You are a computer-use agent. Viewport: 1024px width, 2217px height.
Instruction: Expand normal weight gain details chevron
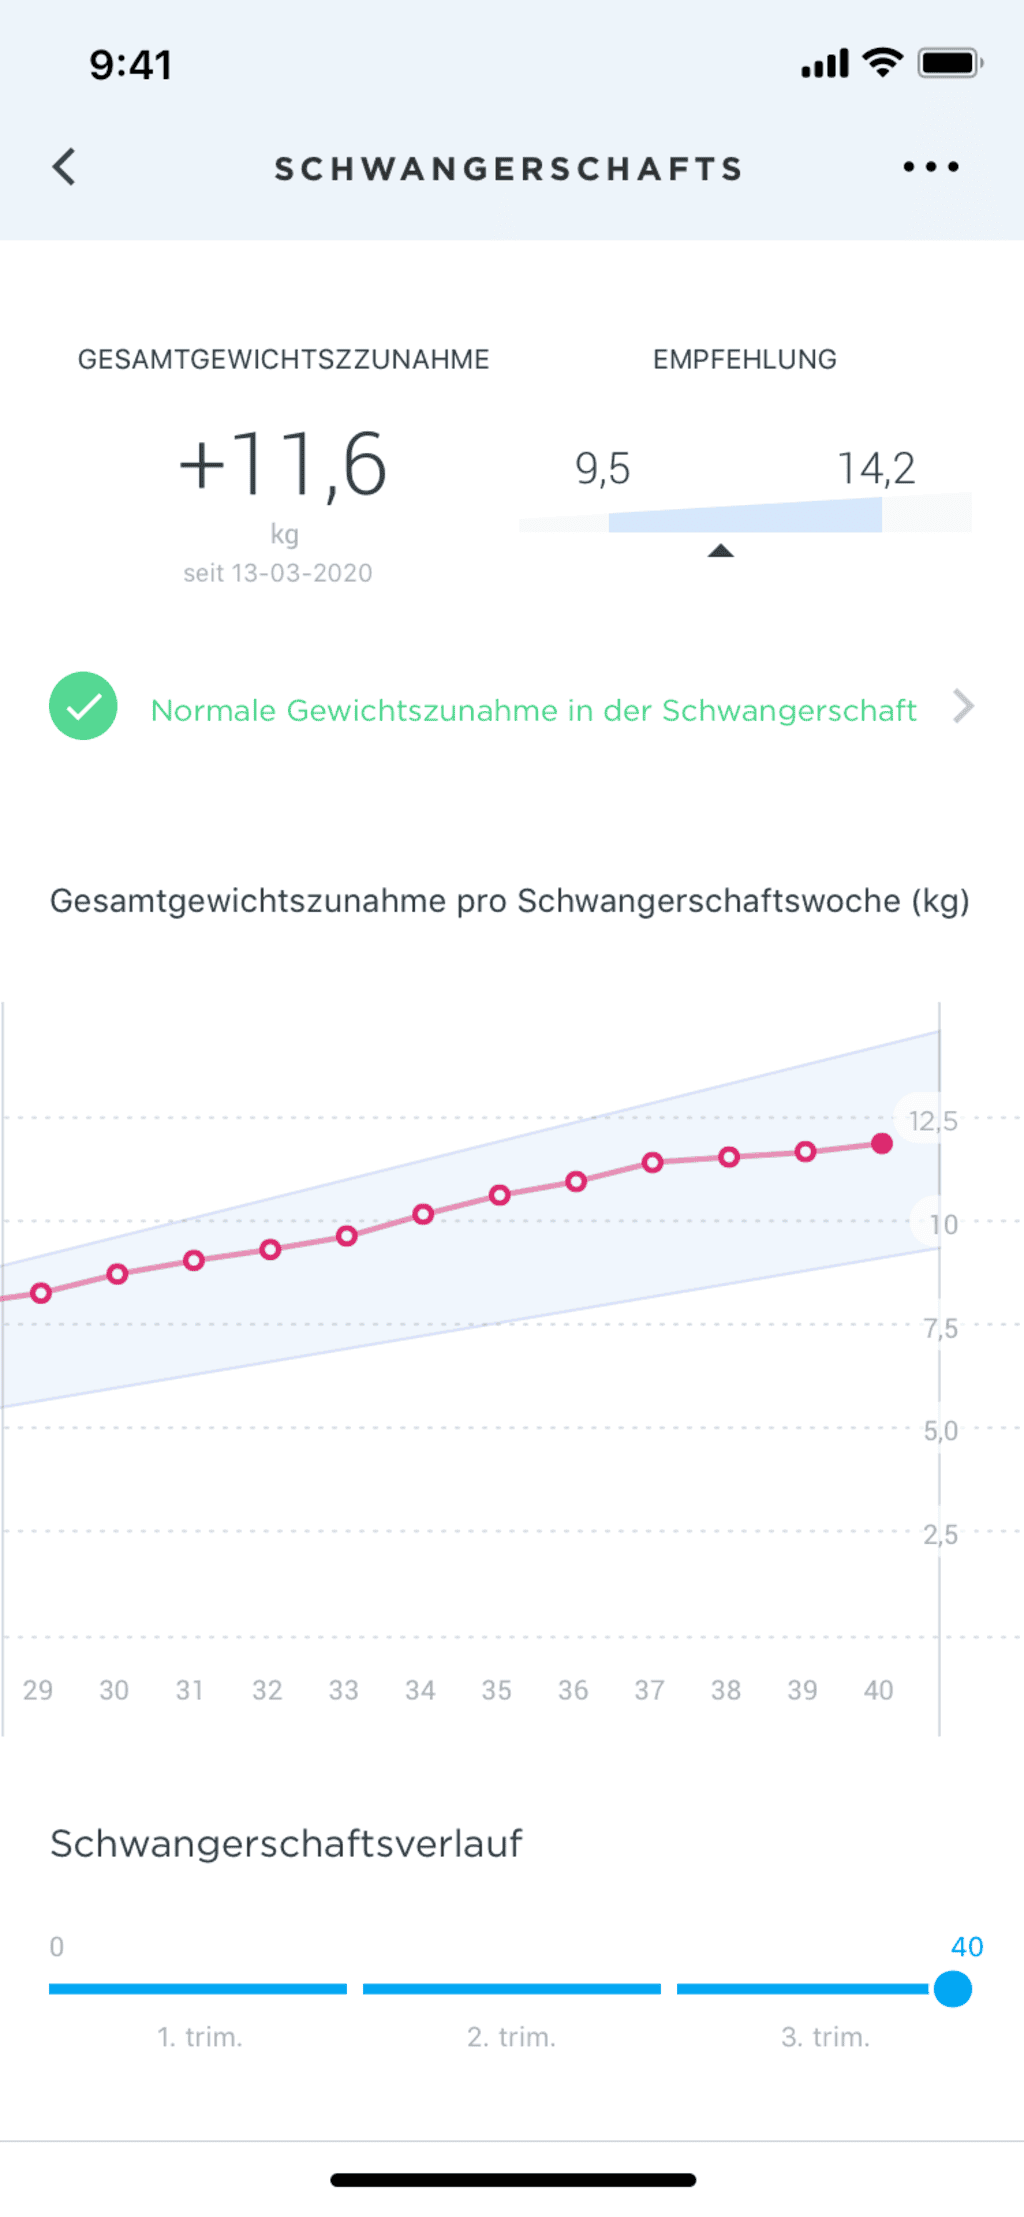(x=963, y=706)
